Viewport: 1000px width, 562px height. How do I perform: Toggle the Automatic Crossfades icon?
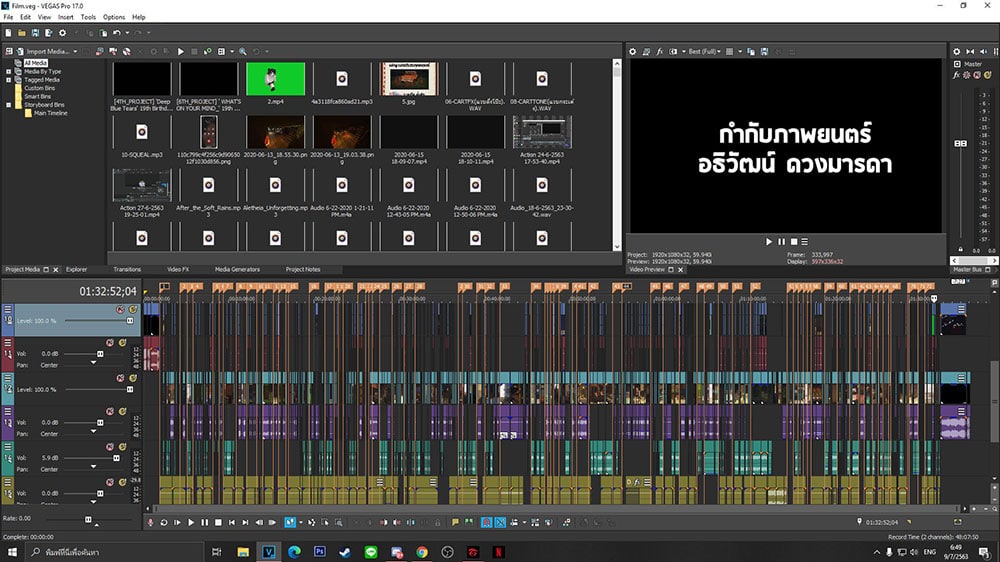point(500,522)
